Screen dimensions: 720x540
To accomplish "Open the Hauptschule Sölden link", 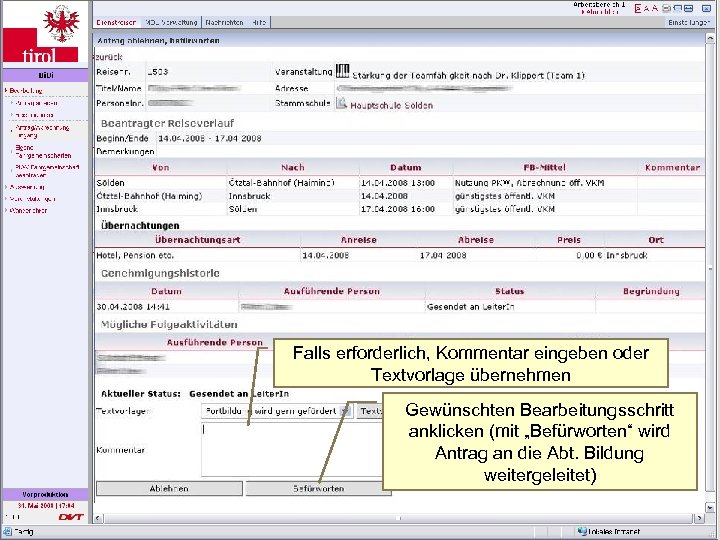I will [391, 105].
